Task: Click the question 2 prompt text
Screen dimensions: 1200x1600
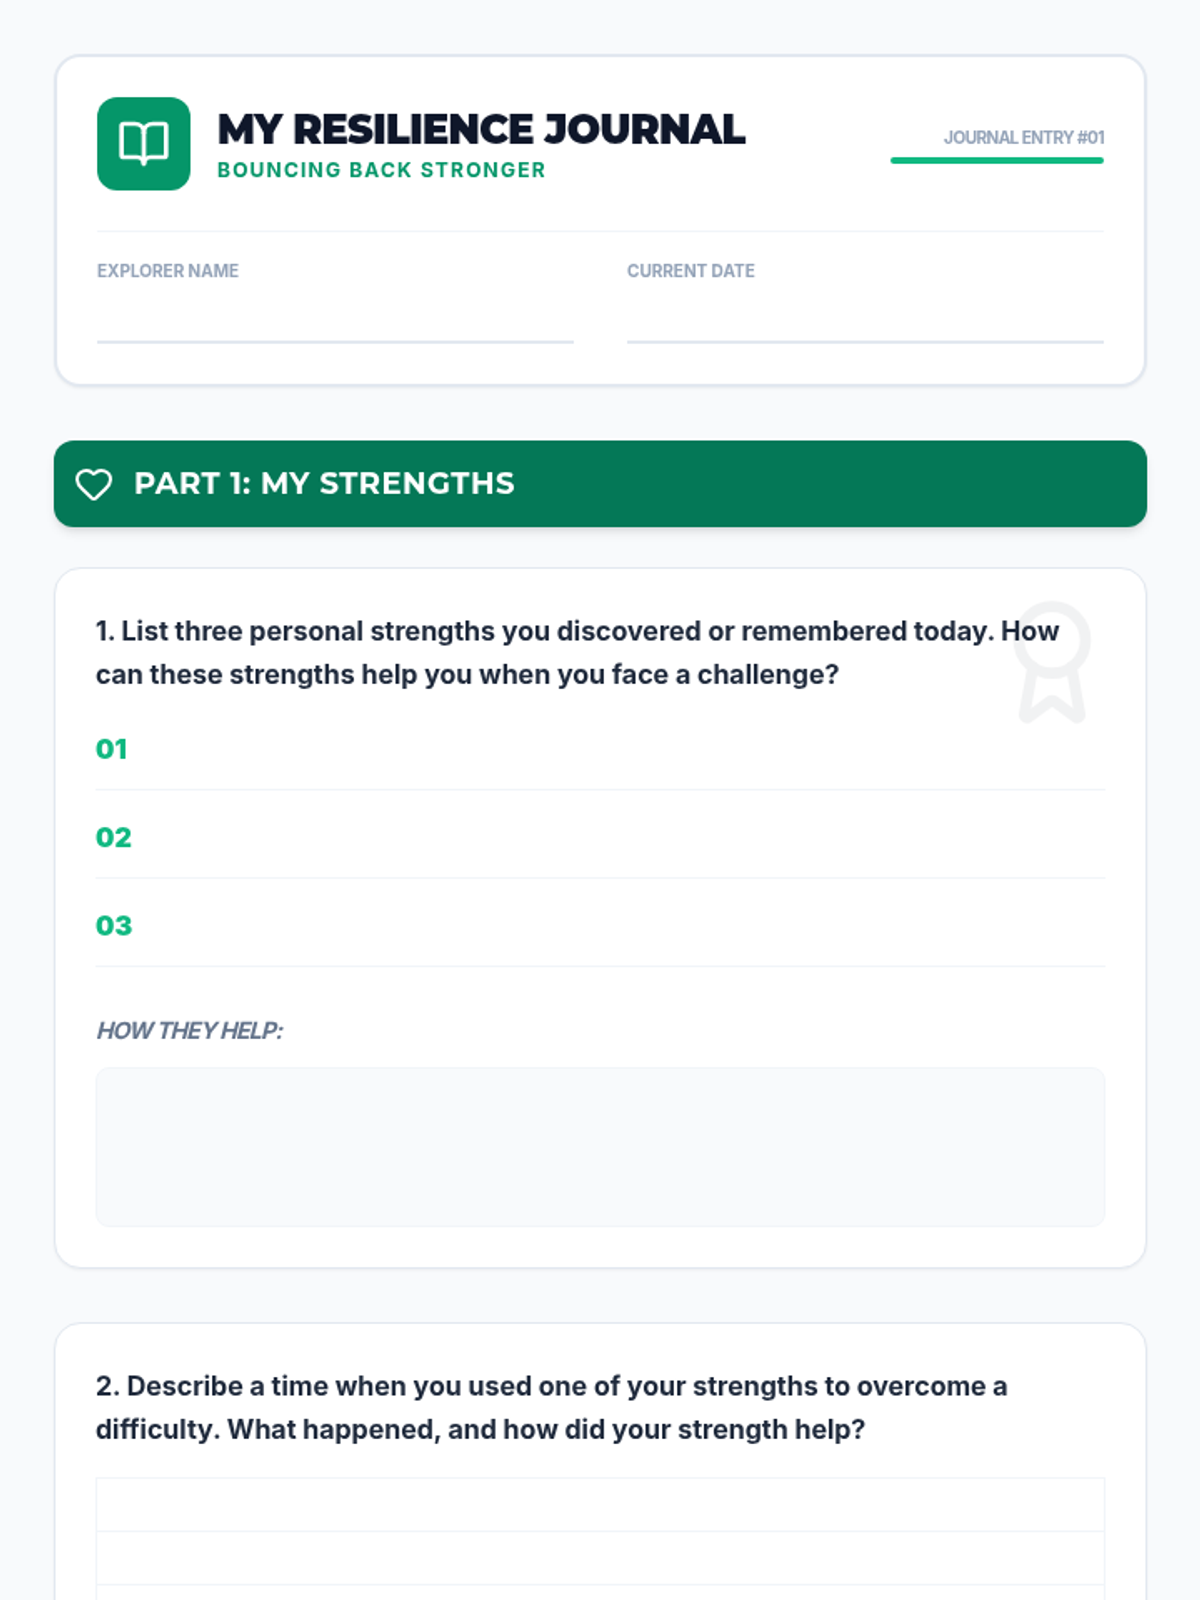Action: click(x=551, y=1407)
